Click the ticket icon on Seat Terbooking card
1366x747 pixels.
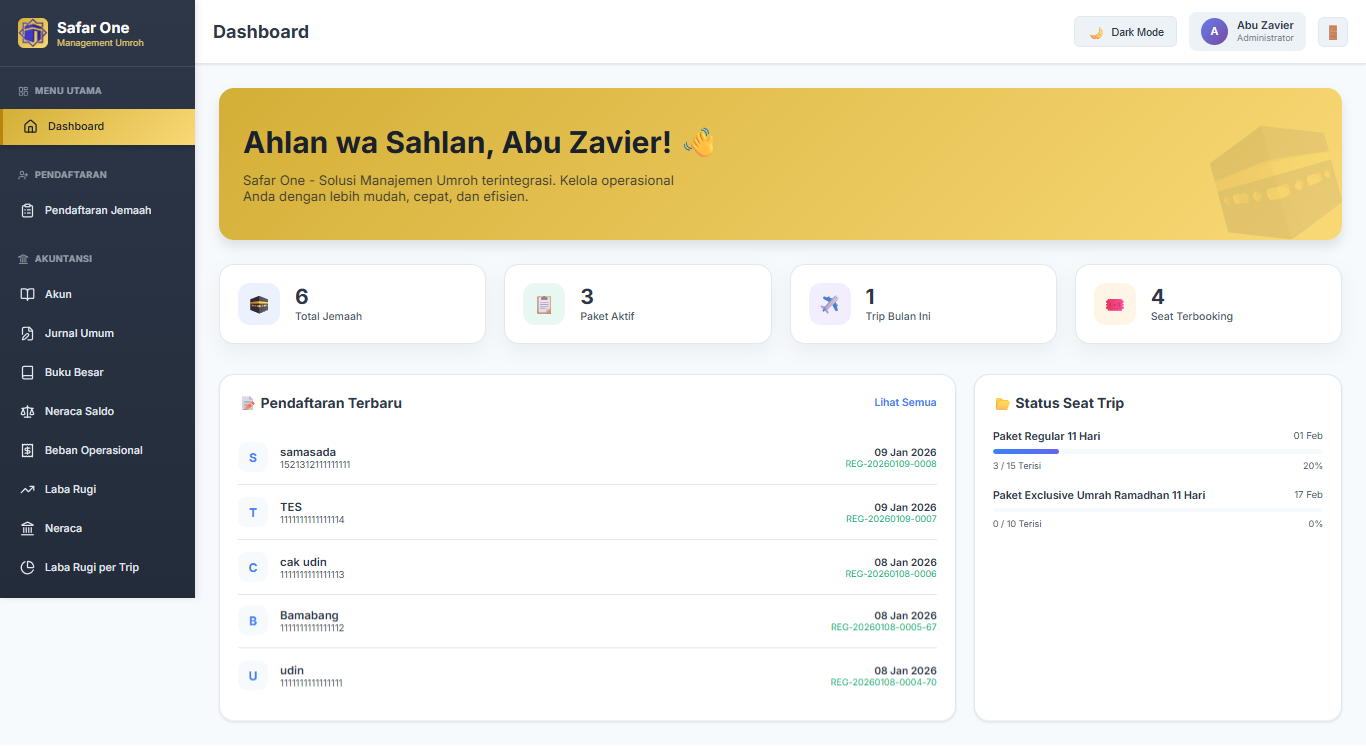click(1115, 304)
